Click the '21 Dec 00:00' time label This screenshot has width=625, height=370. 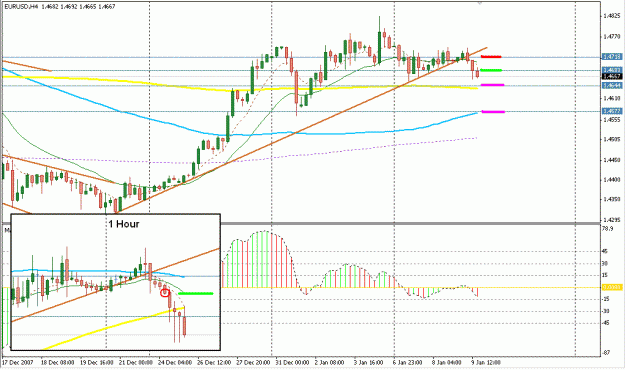coord(136,363)
